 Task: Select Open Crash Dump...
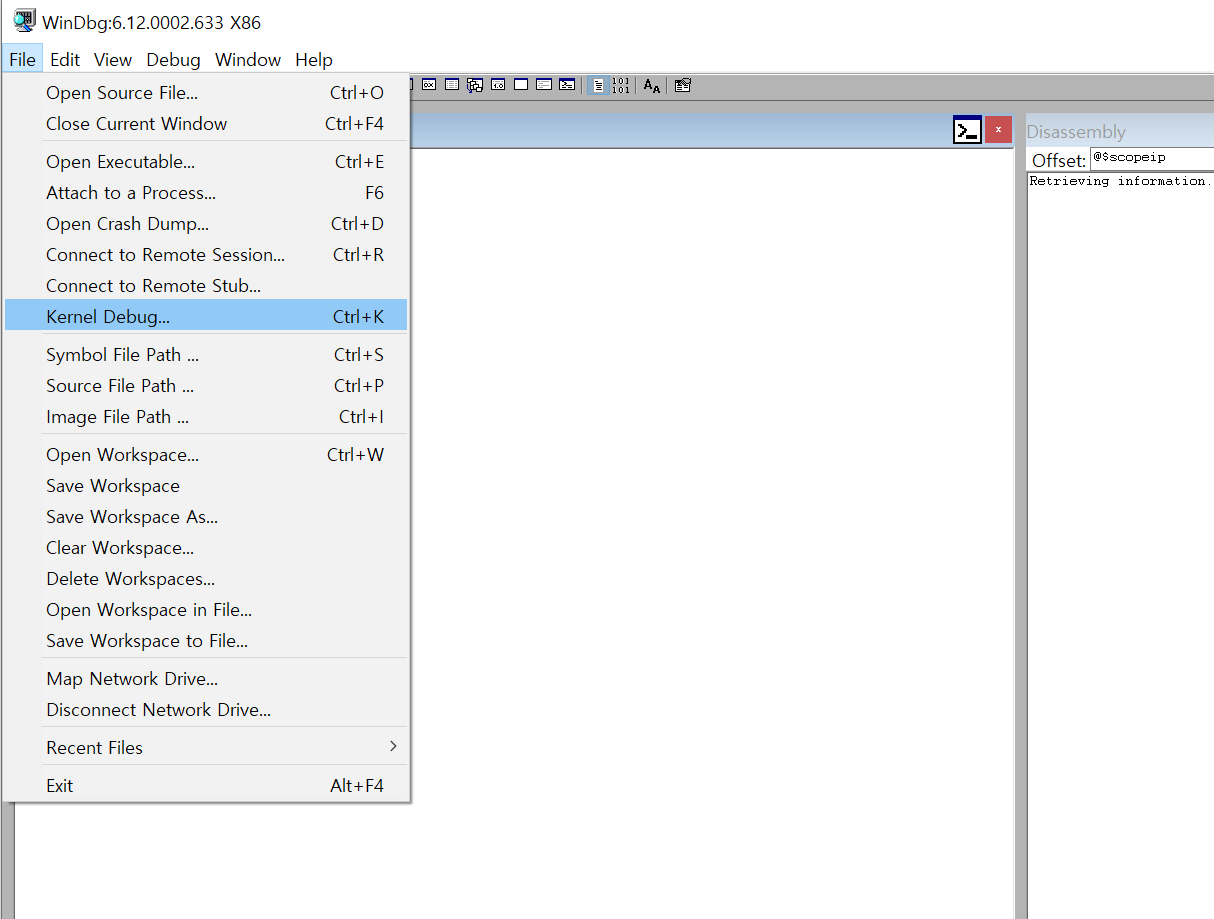click(x=206, y=224)
